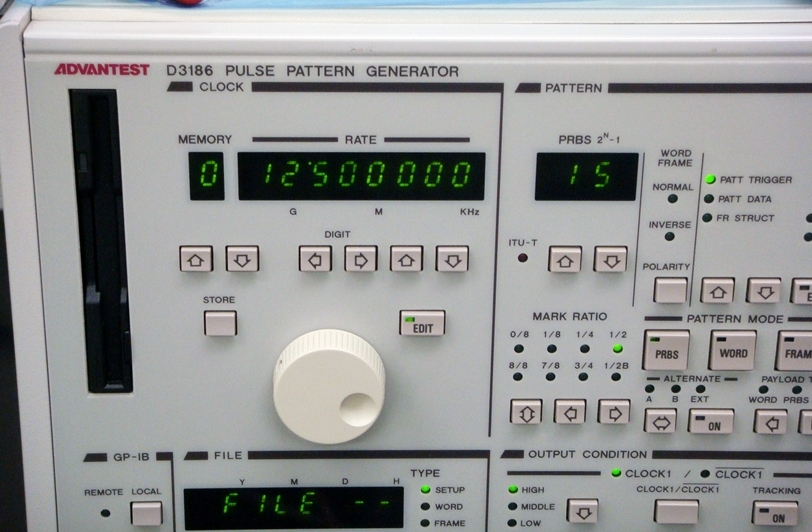Point at the ITU-T indicator LED
This screenshot has width=812, height=532.
coord(523,257)
